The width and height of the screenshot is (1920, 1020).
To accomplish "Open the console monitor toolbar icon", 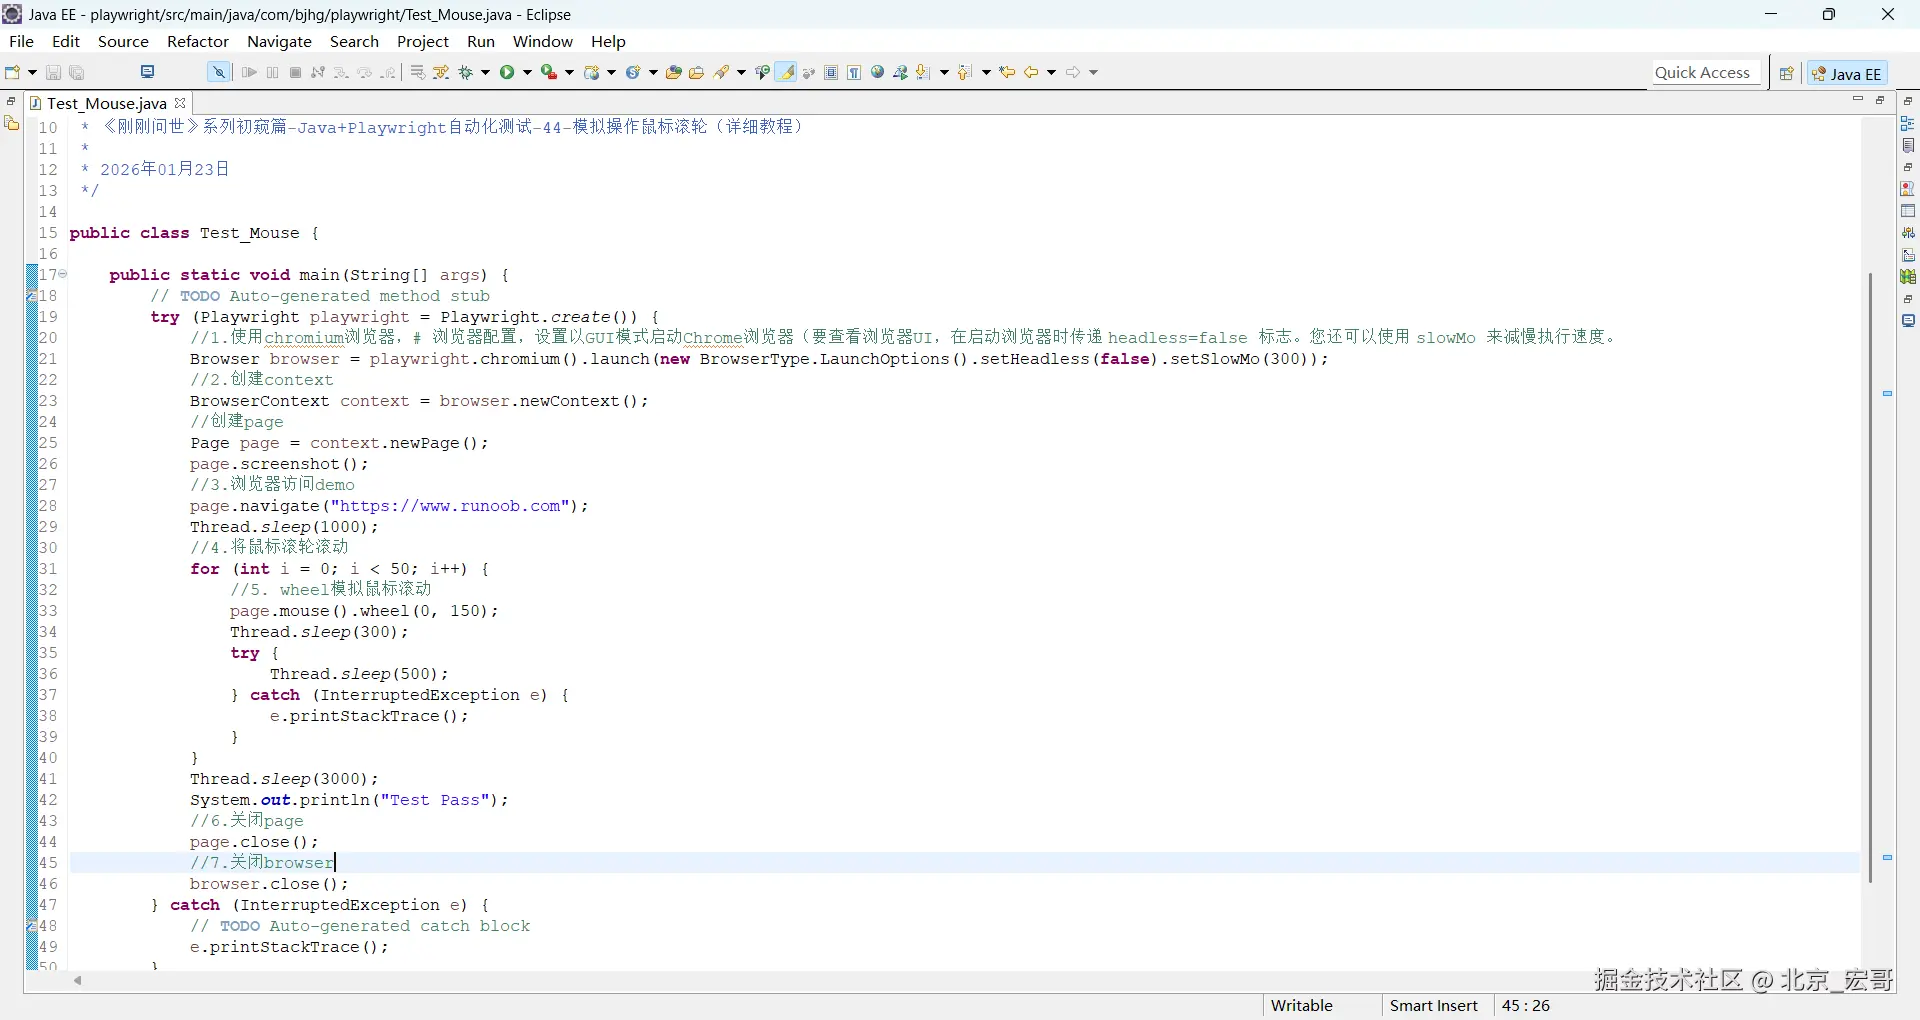I will coord(148,72).
